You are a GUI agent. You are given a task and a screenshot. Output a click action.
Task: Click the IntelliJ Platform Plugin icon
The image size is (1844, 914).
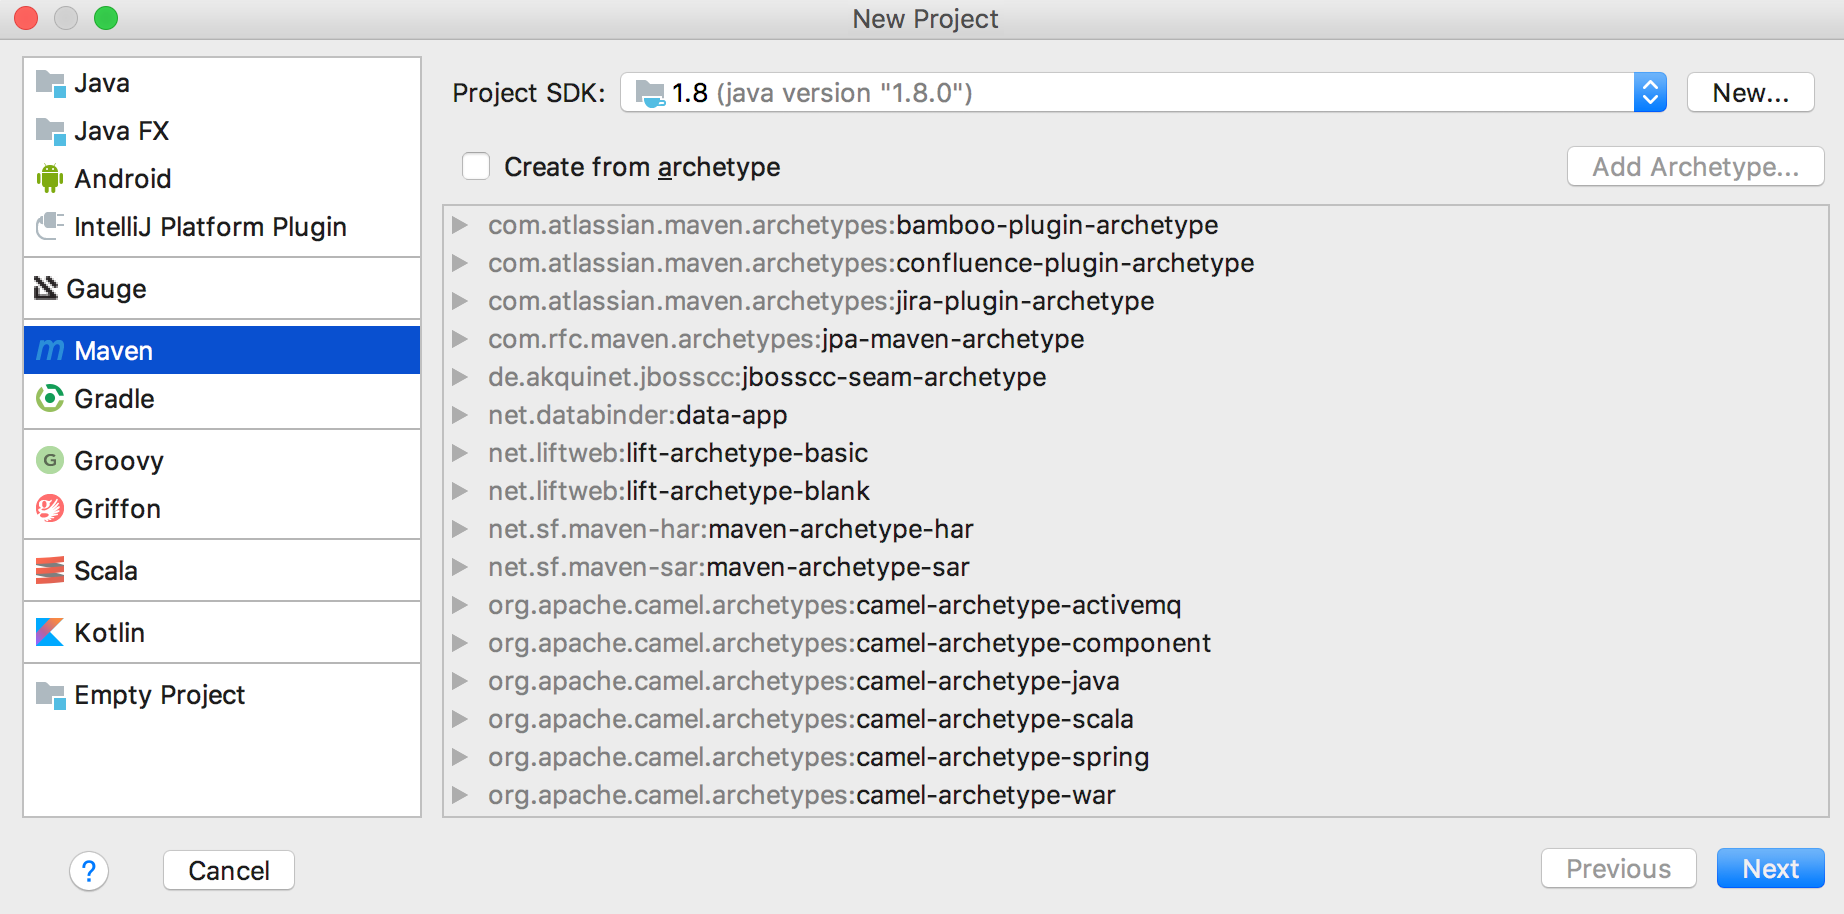49,227
